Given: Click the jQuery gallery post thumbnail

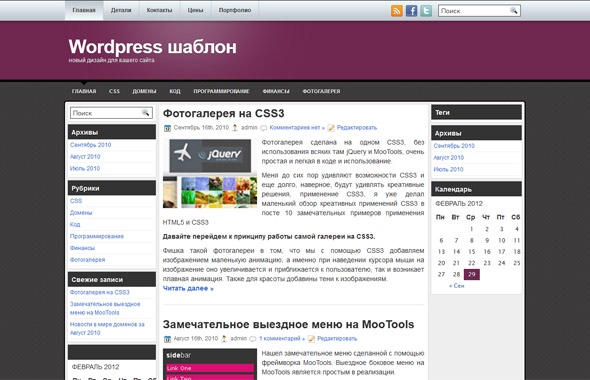Looking at the screenshot, I should point(210,173).
